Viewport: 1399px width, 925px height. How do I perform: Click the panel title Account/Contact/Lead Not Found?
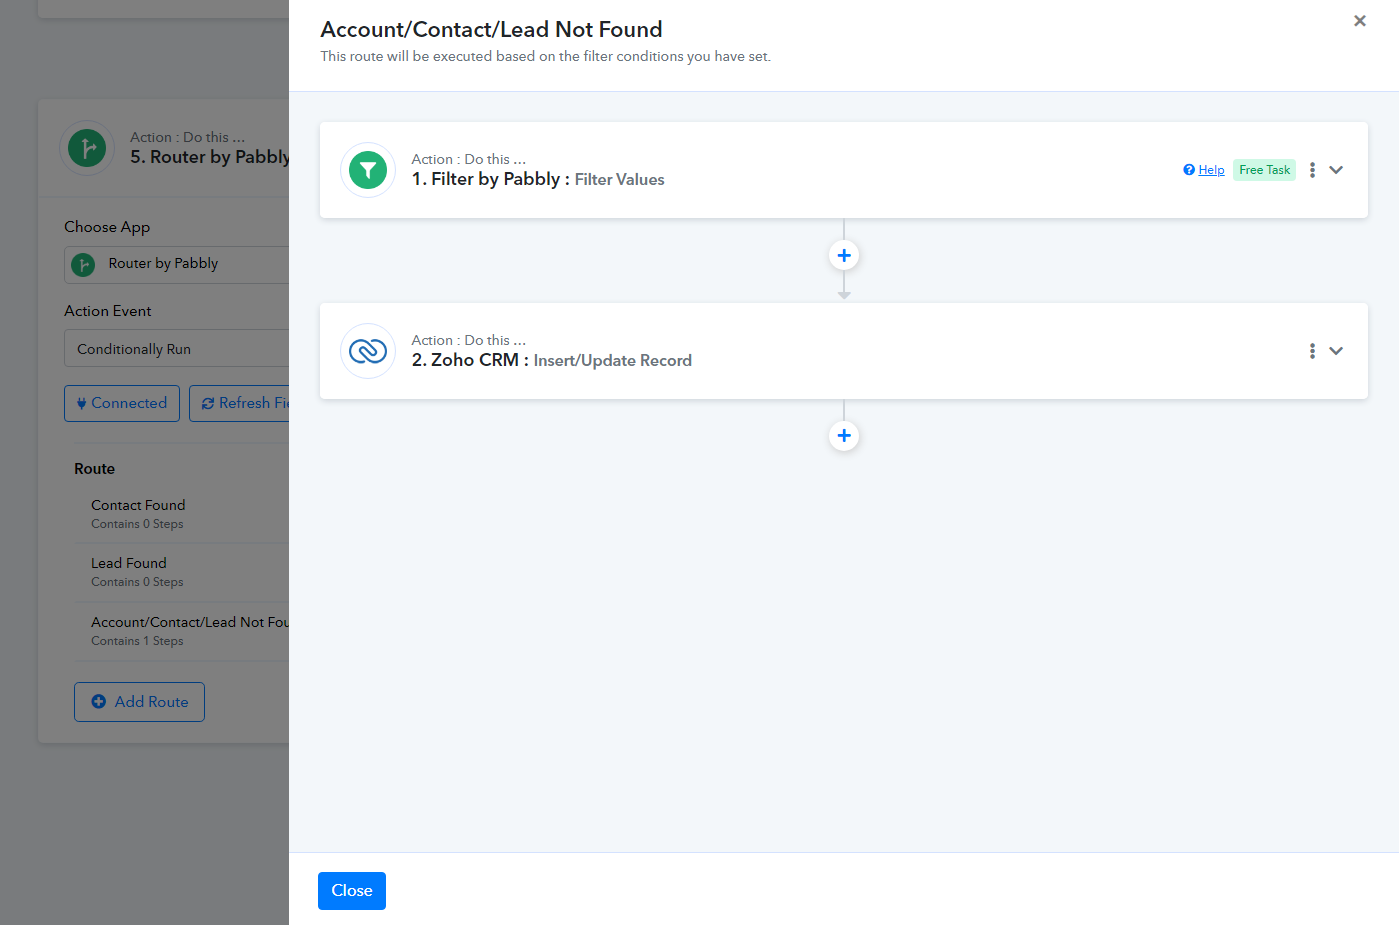point(491,30)
